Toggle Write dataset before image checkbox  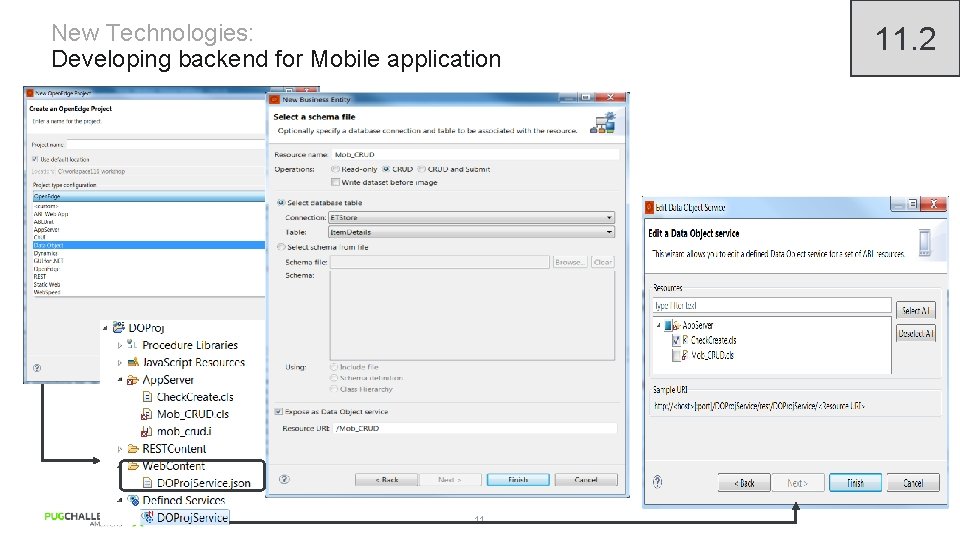point(335,182)
